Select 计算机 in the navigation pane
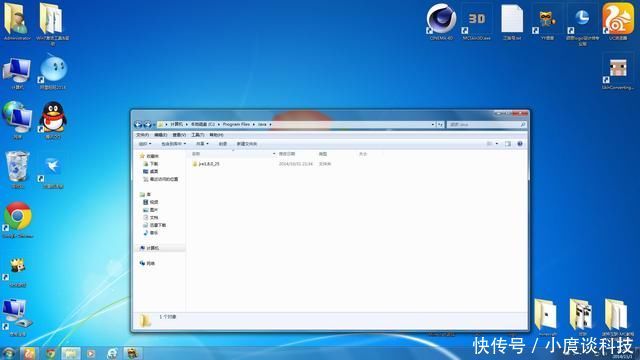 [149, 248]
